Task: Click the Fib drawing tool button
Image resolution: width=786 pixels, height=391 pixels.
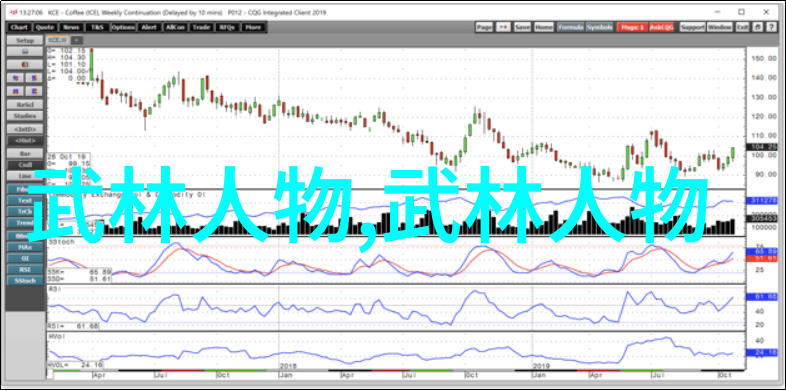Action: point(25,189)
